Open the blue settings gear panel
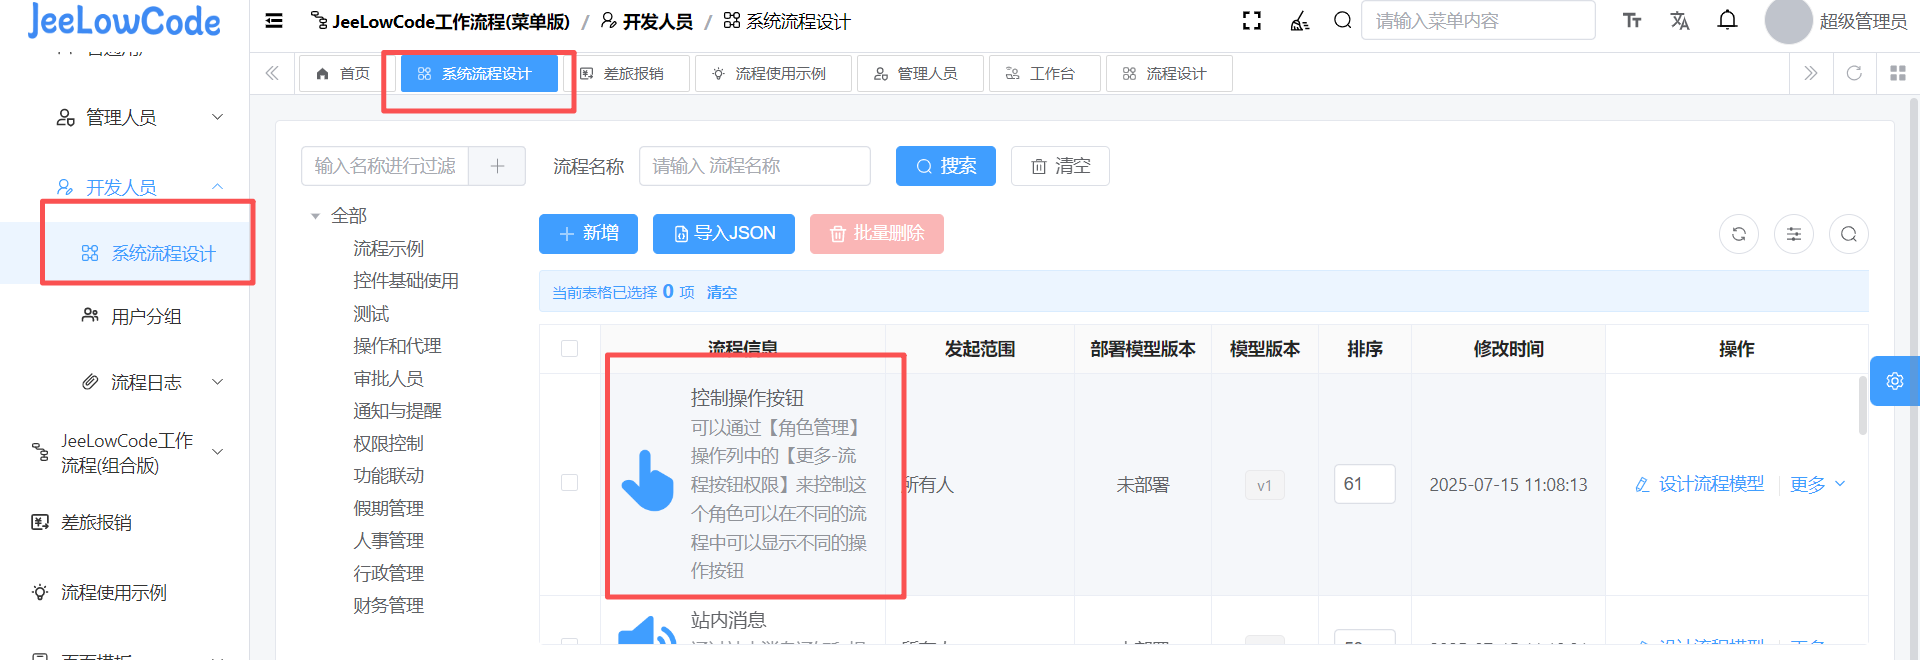Screen dimensions: 1920x660 (x=1894, y=381)
